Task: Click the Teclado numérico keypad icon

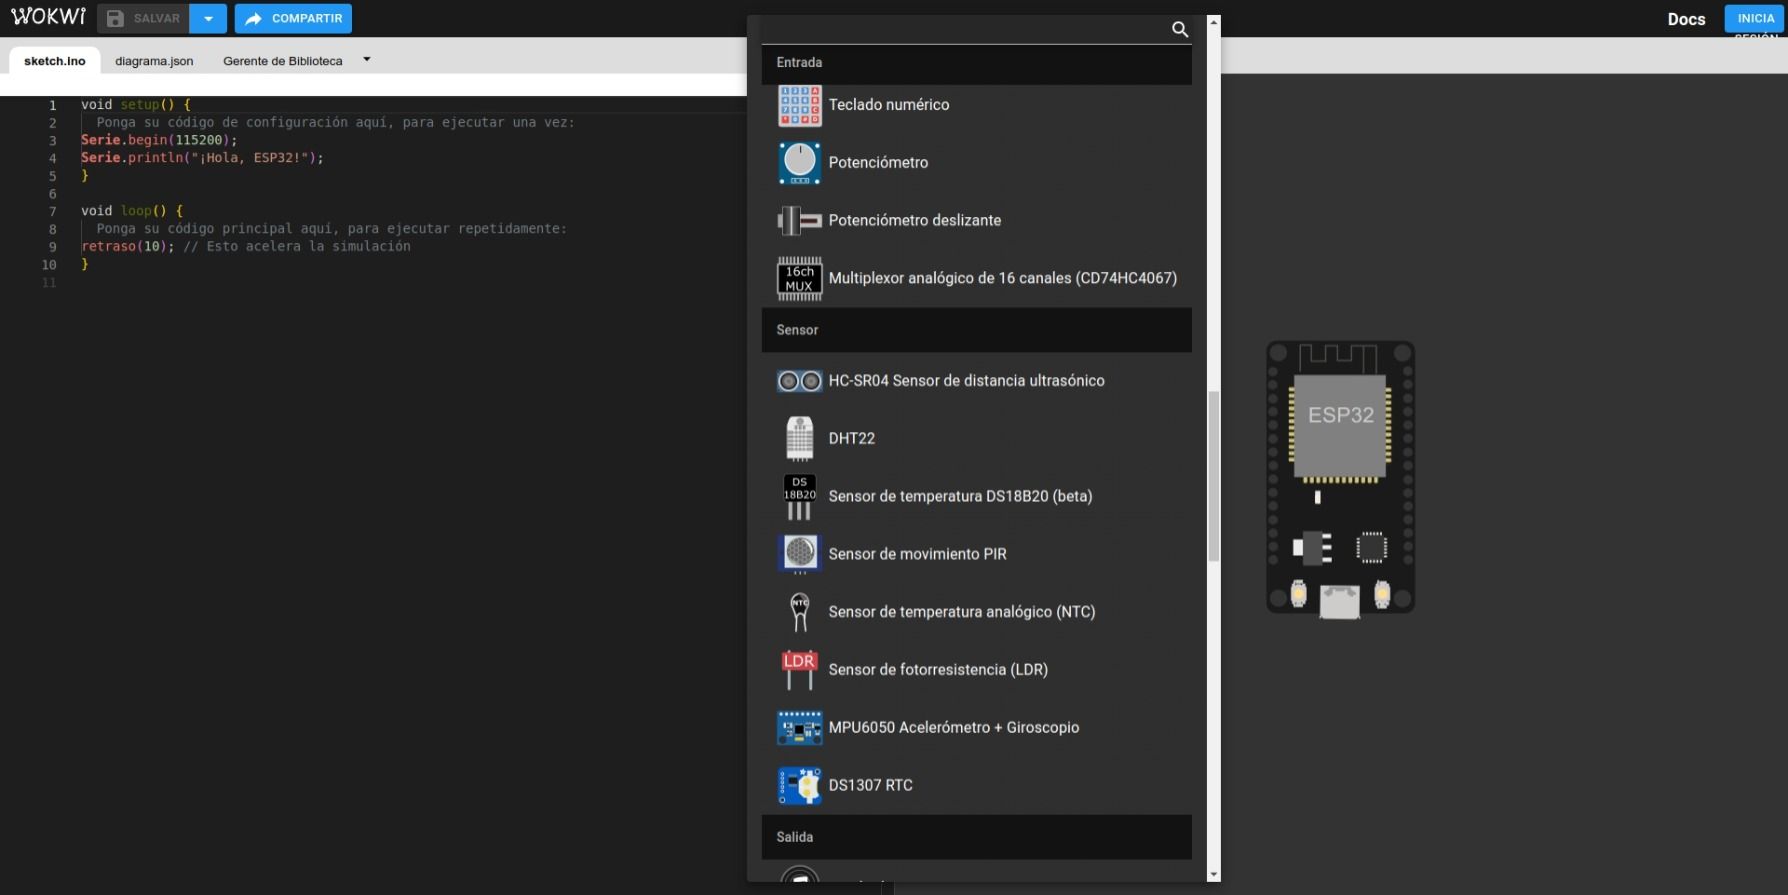Action: click(x=799, y=105)
